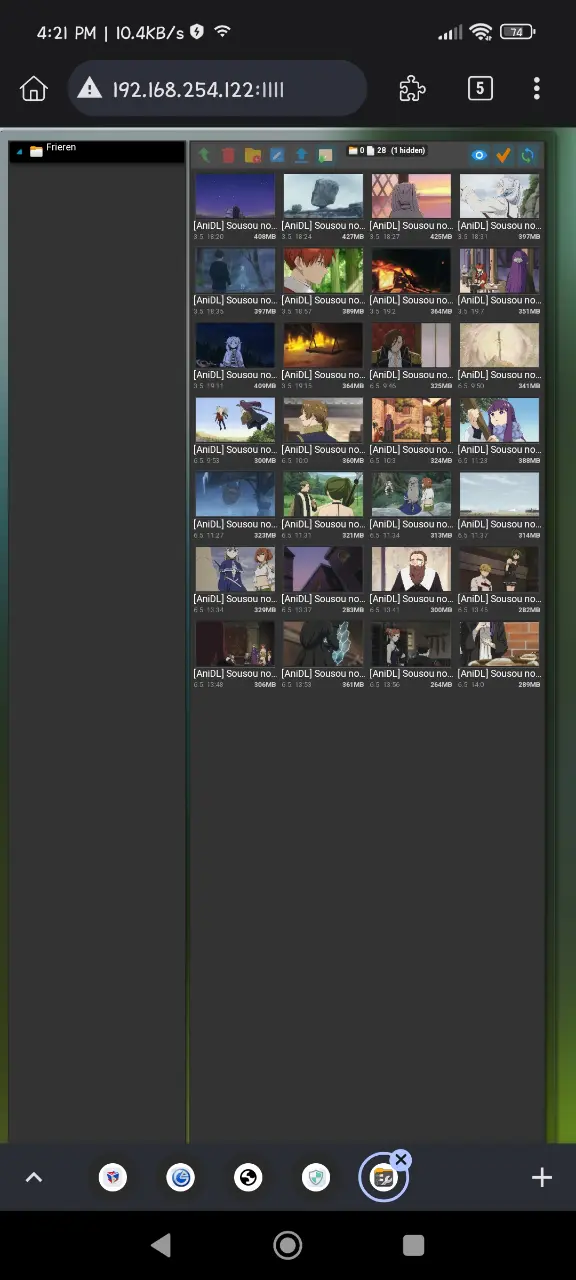Add a new tab with plus icon
Screen dimensions: 576x1280
pos(542,1178)
